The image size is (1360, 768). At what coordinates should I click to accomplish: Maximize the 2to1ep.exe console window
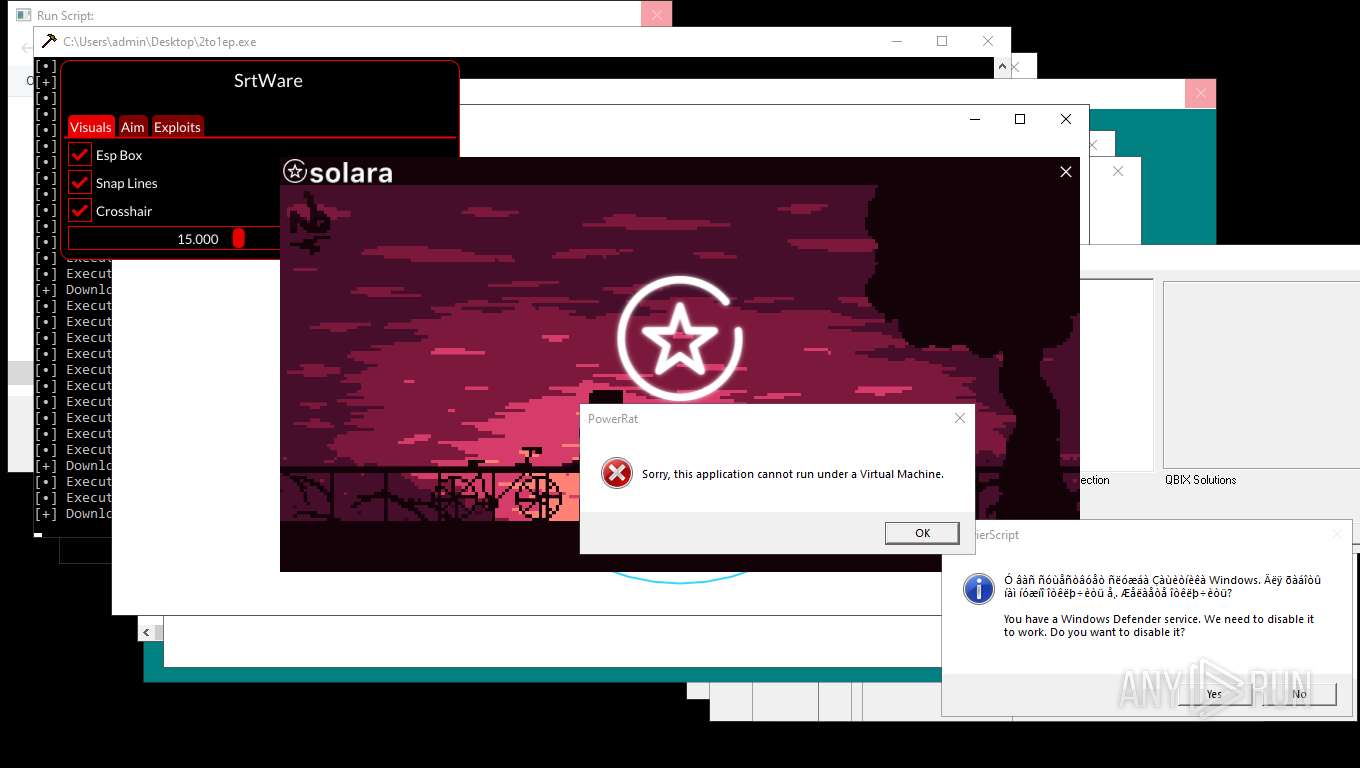pyautogui.click(x=942, y=41)
